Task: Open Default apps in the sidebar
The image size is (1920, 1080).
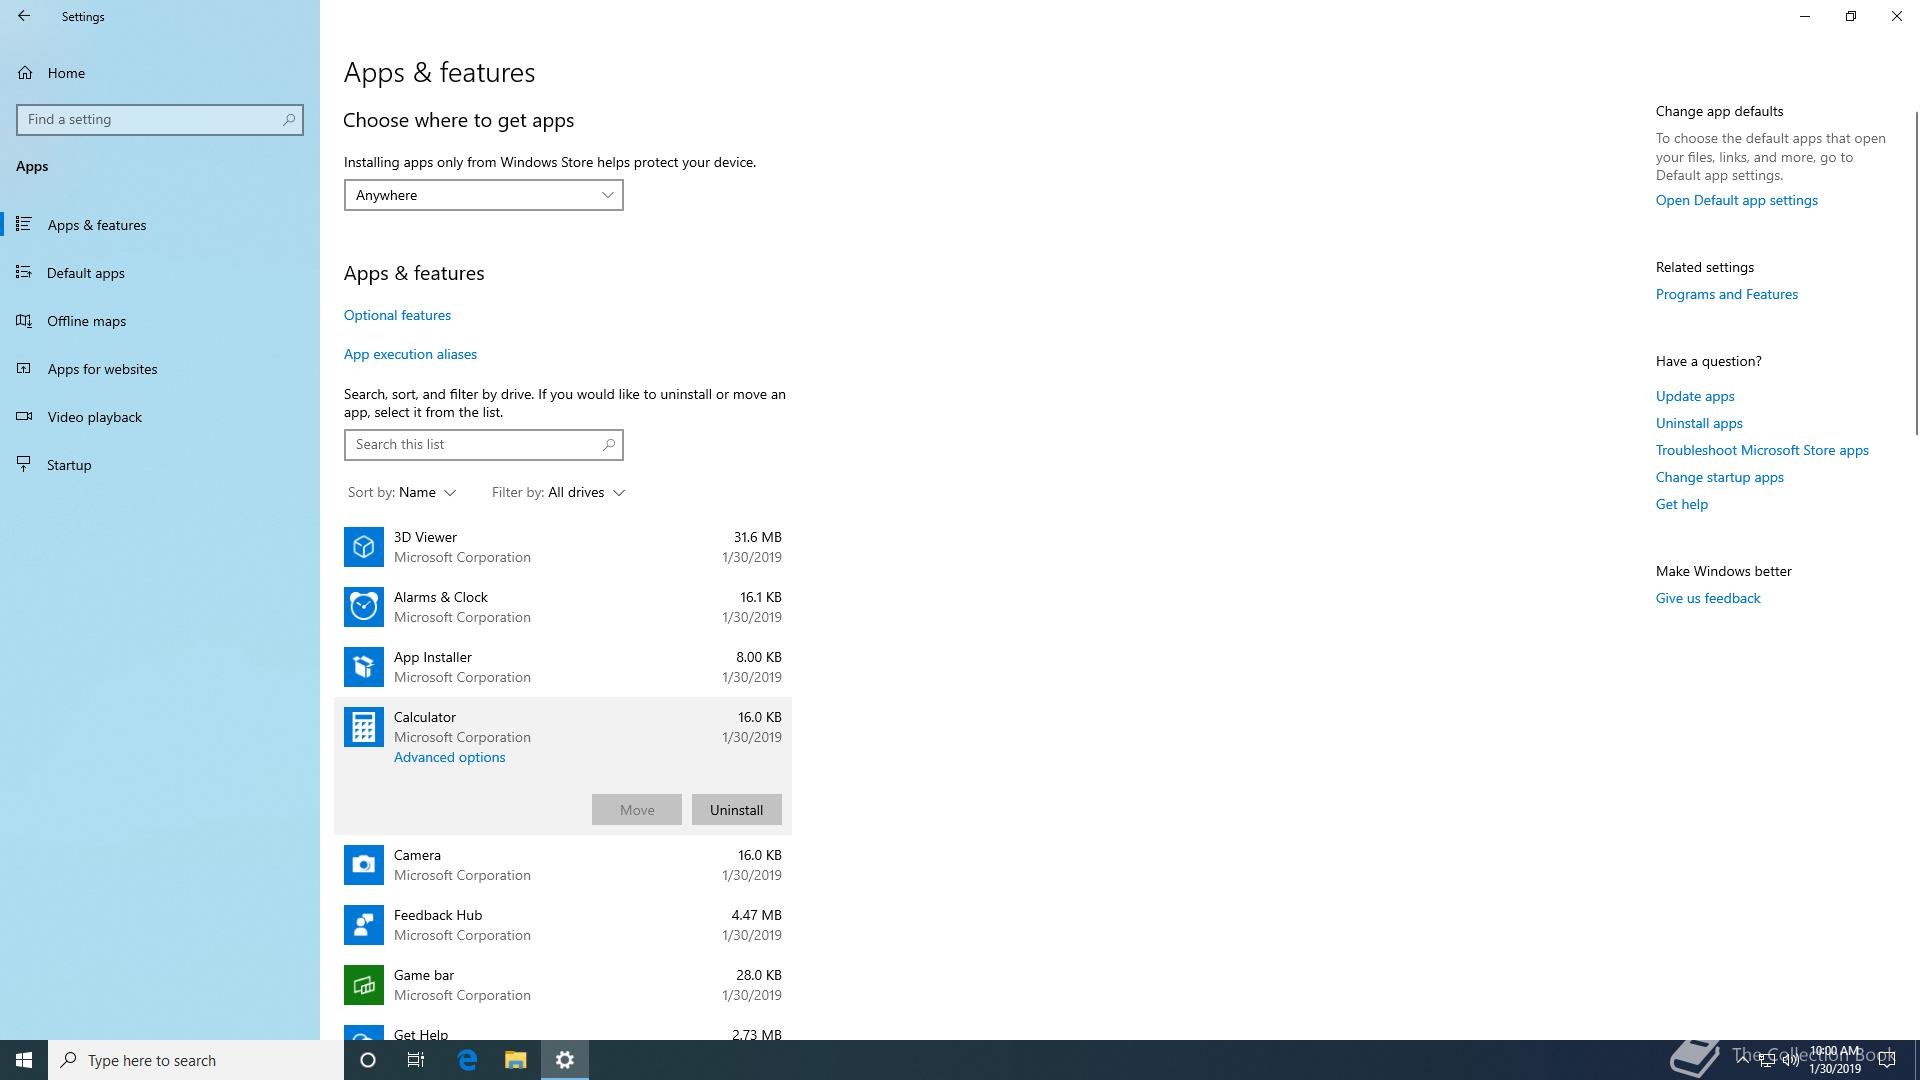Action: click(x=160, y=273)
